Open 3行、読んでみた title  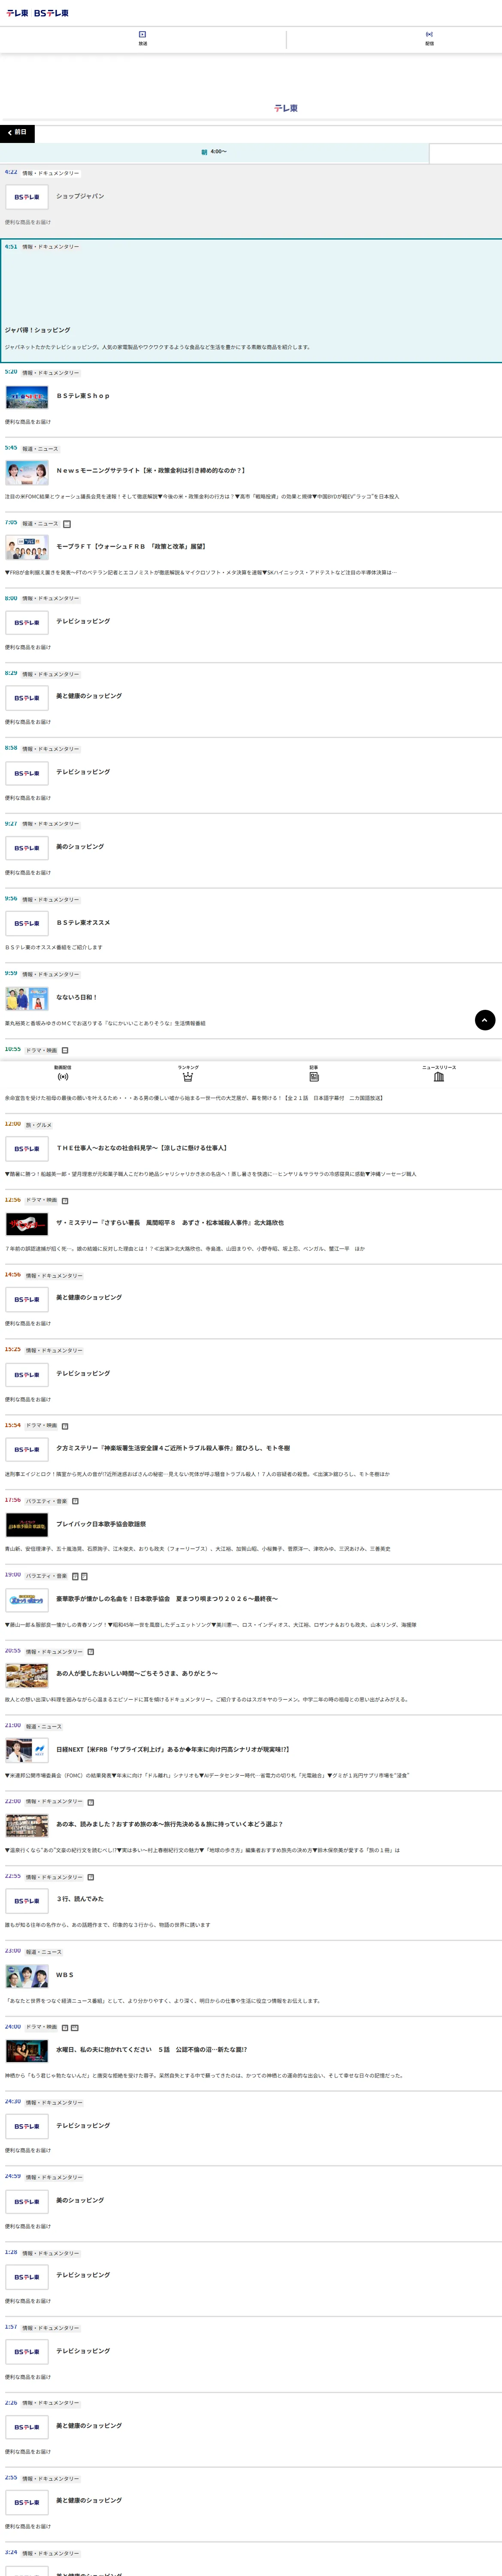[80, 1899]
